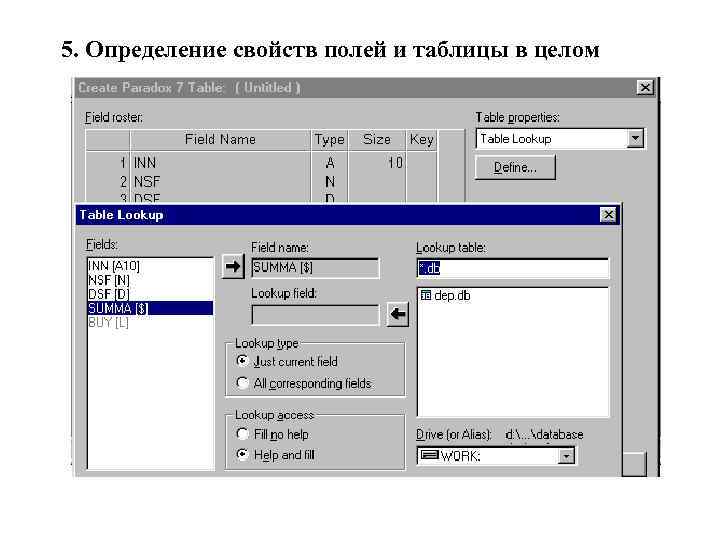Expand the Drive or Alias WORK dropdown
Image resolution: width=720 pixels, height=540 pixels.
[x=566, y=456]
